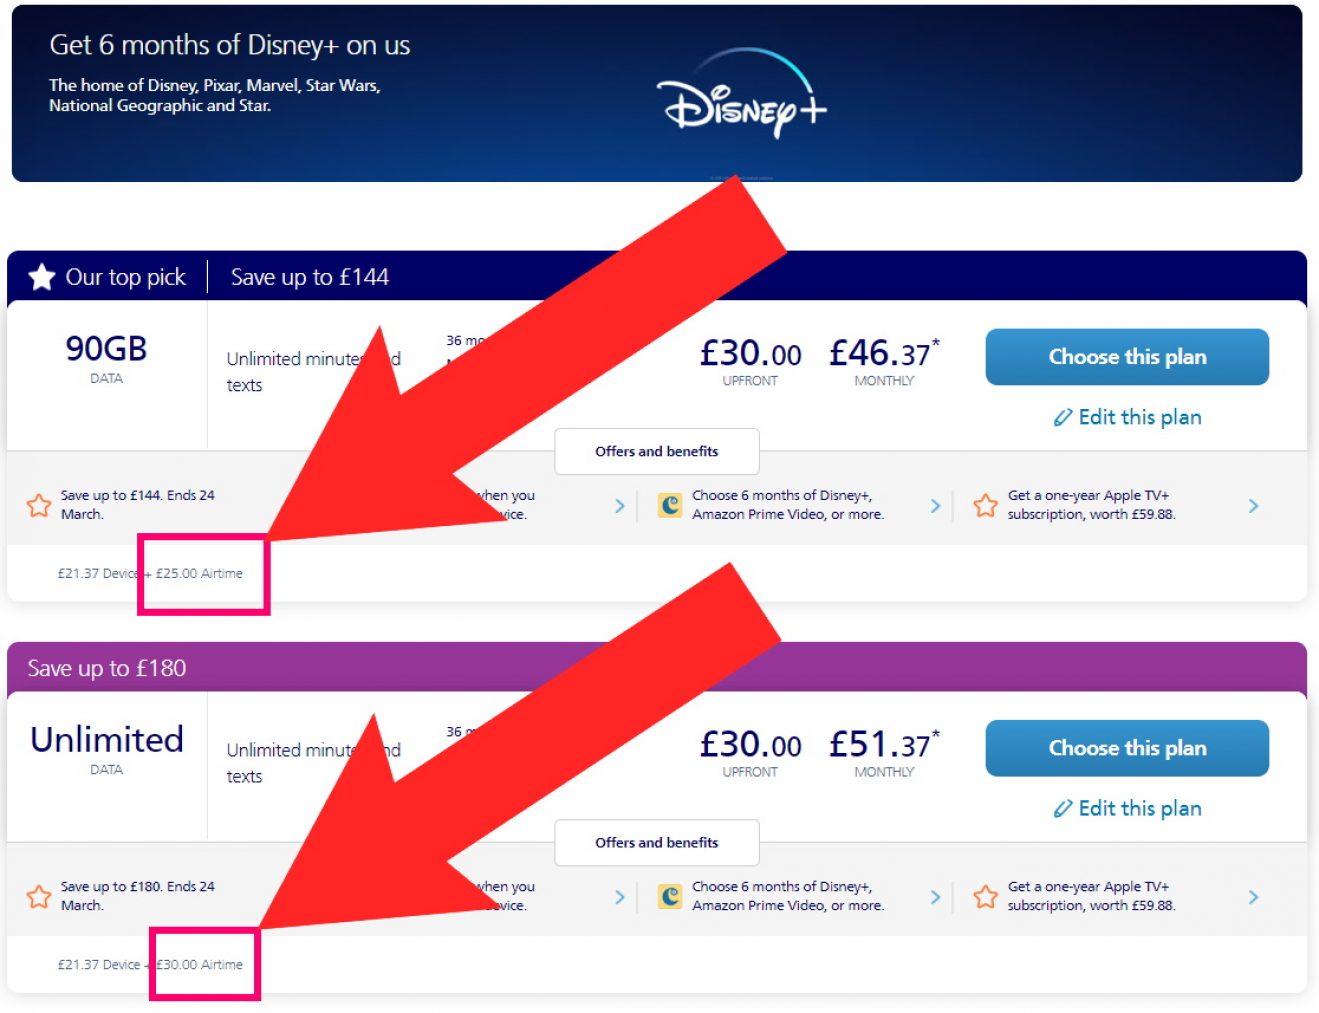Click 'Choose this plan' for the 90GB deal
The height and width of the screenshot is (1013, 1319).
[x=1127, y=356]
